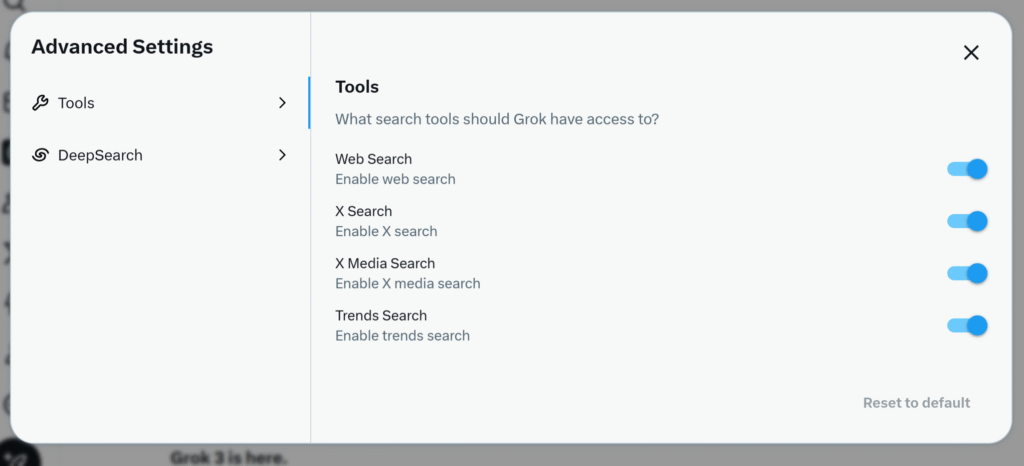Switch off X Media Search toggle
1024x466 pixels.
tap(967, 273)
